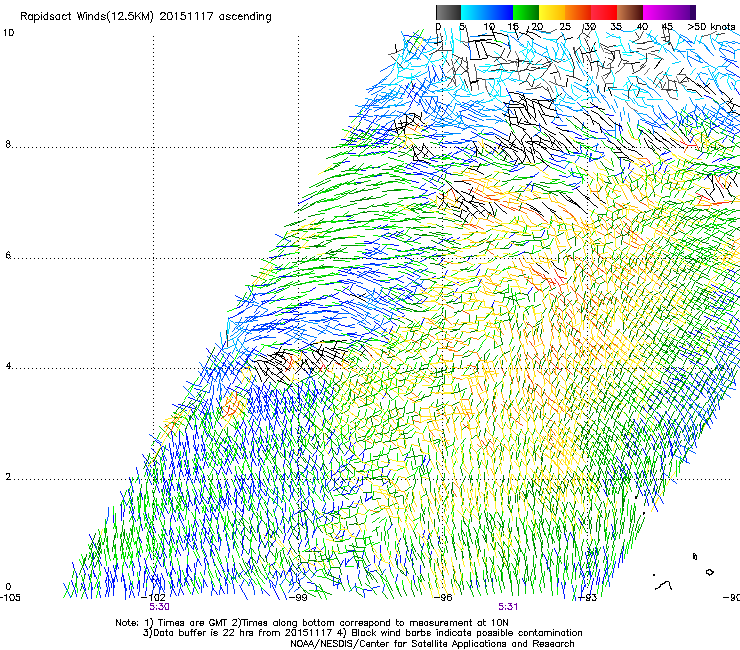
Task: Click the coastline squiggle at bottom right
Action: [664, 585]
